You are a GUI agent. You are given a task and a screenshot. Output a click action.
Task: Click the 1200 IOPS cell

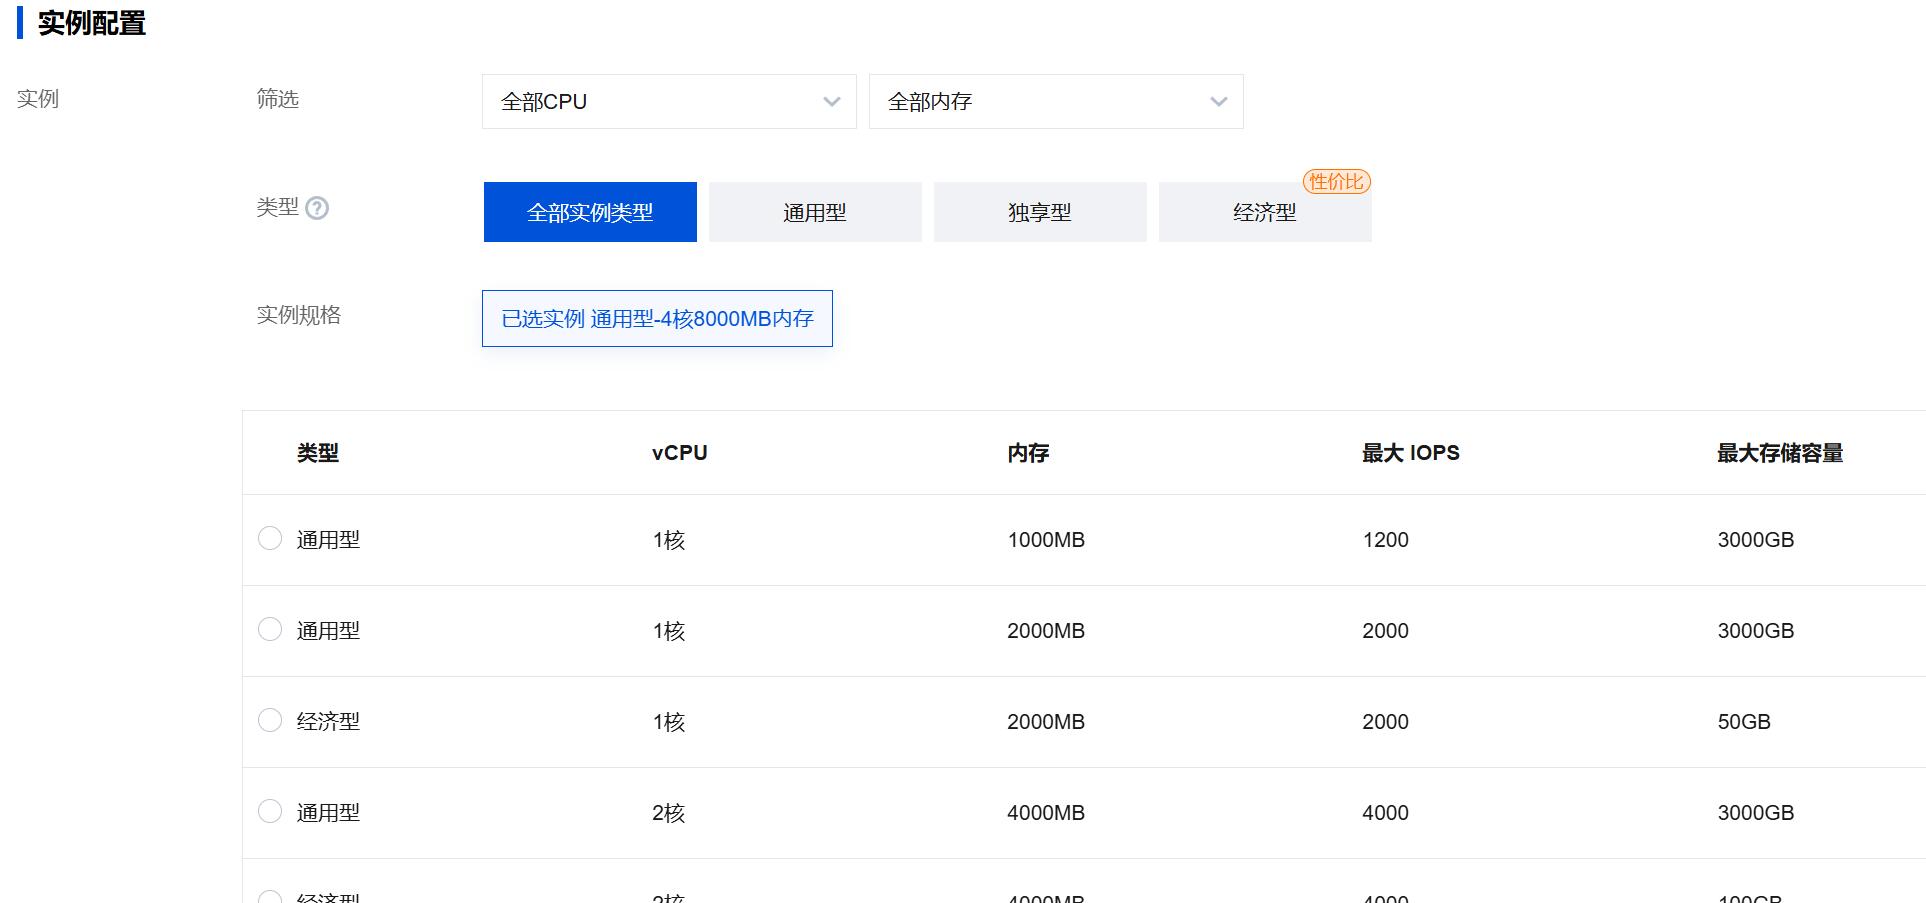click(x=1385, y=540)
